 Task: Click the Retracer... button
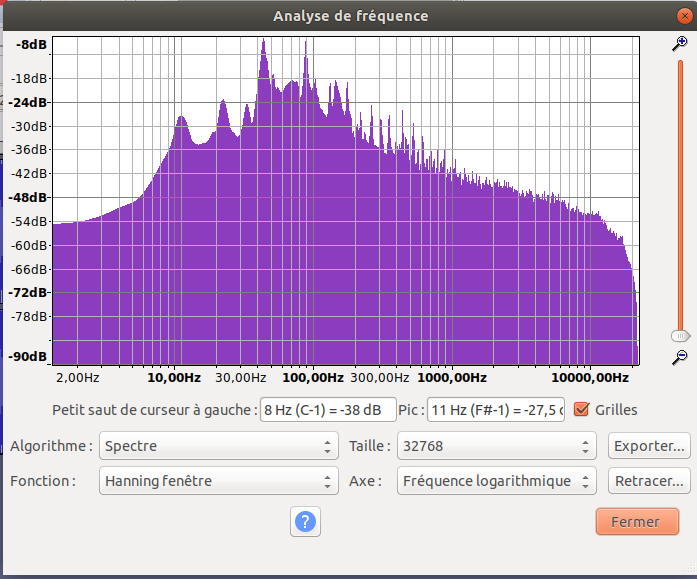(649, 481)
